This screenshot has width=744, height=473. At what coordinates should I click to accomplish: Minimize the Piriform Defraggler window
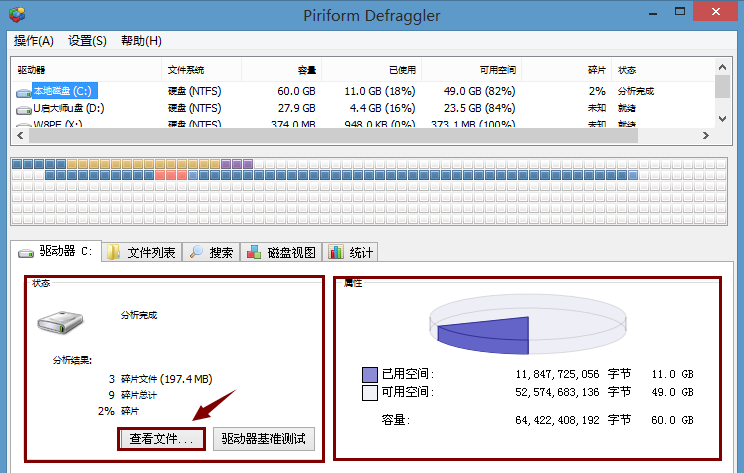coord(653,13)
